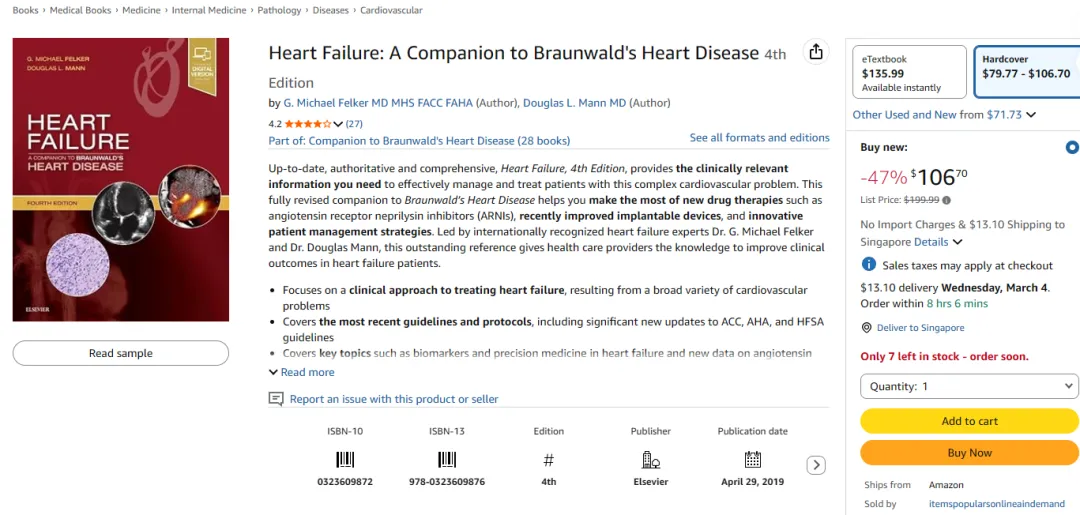Click the Edition hash icon
The image size is (1080, 515).
pyautogui.click(x=548, y=460)
